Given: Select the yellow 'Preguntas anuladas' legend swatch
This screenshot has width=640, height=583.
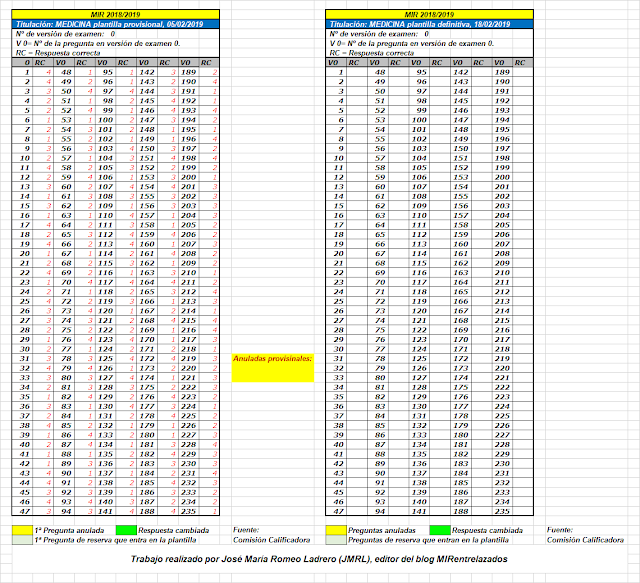Looking at the screenshot, I should (x=336, y=530).
